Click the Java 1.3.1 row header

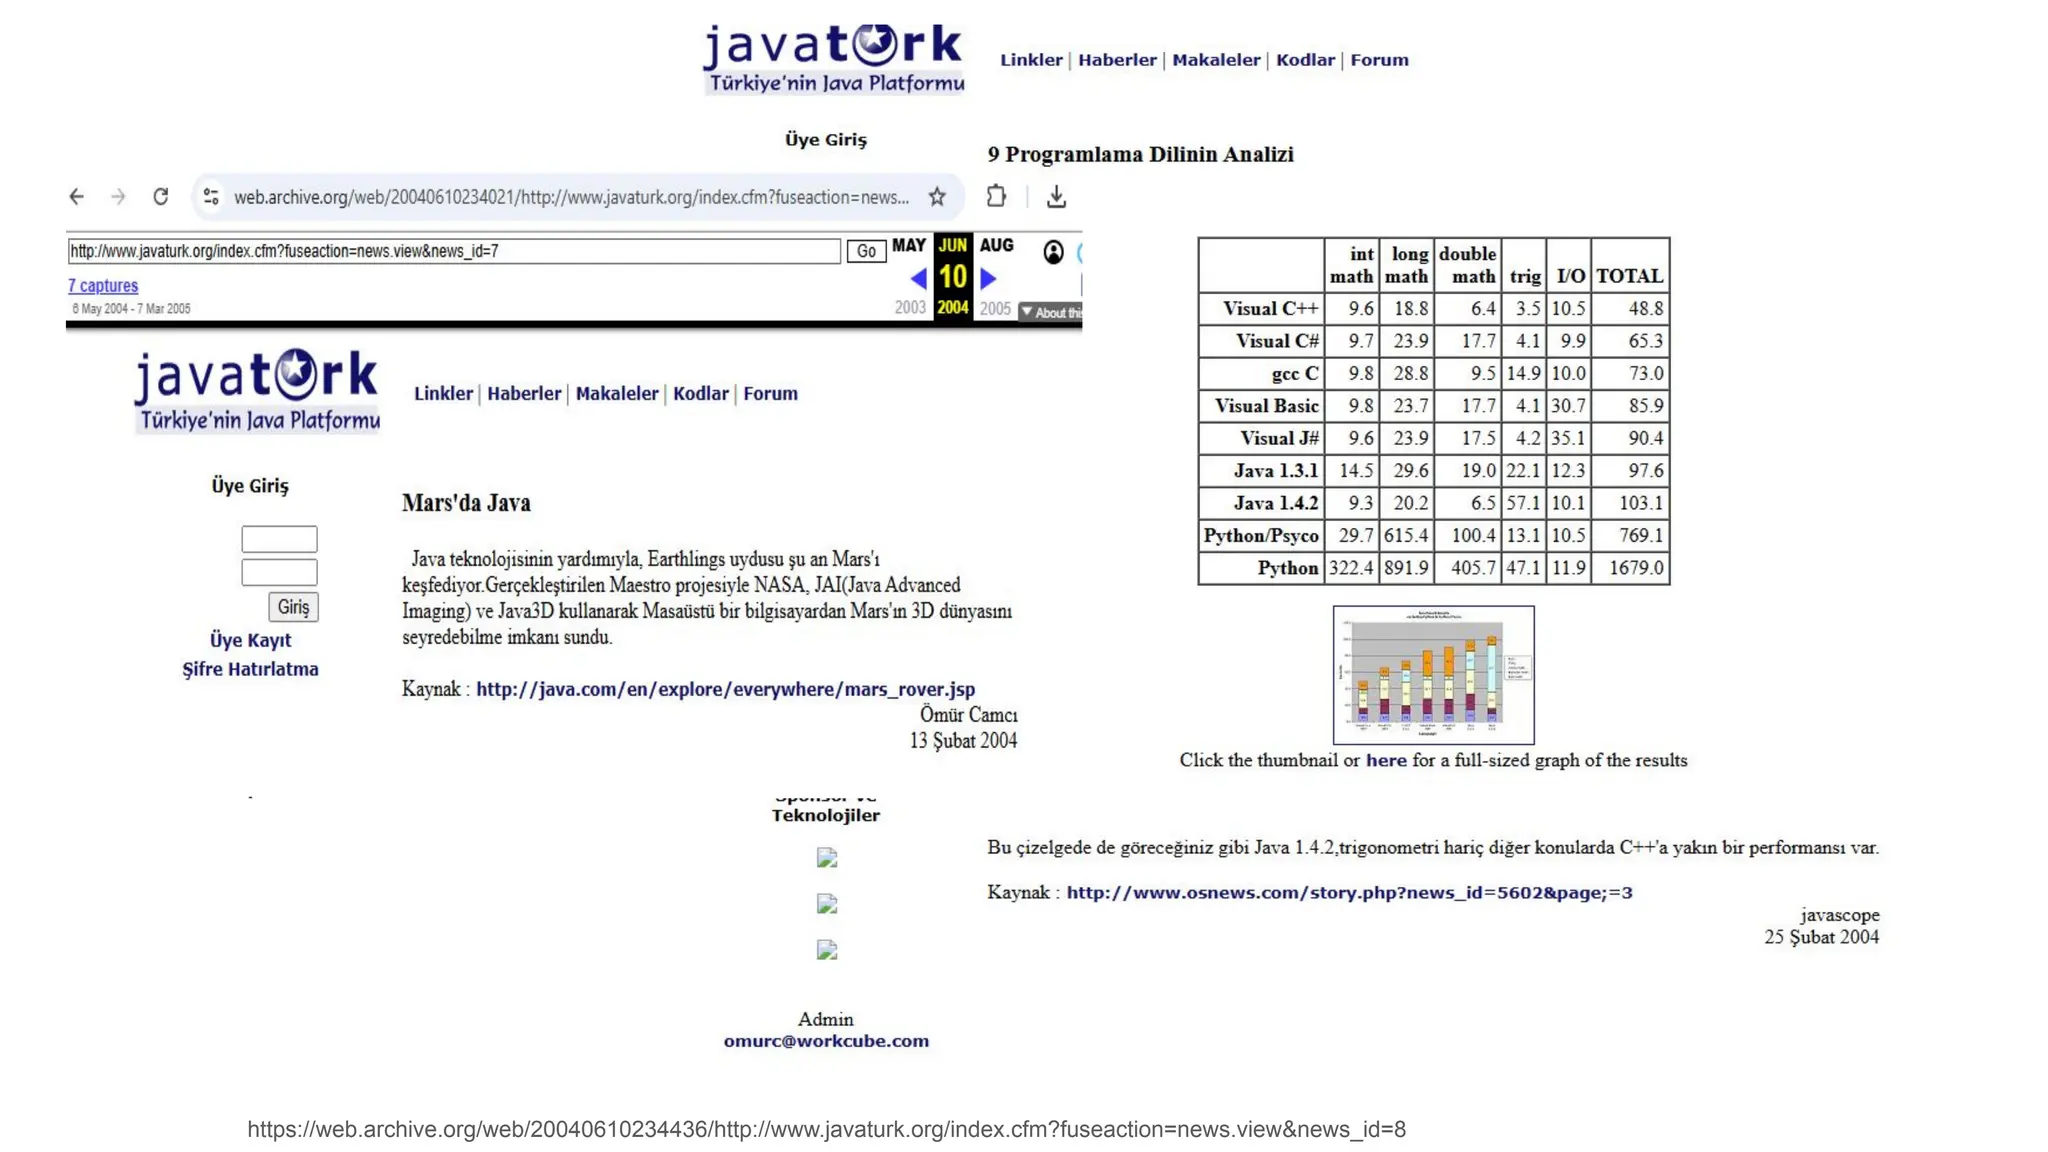[1261, 471]
